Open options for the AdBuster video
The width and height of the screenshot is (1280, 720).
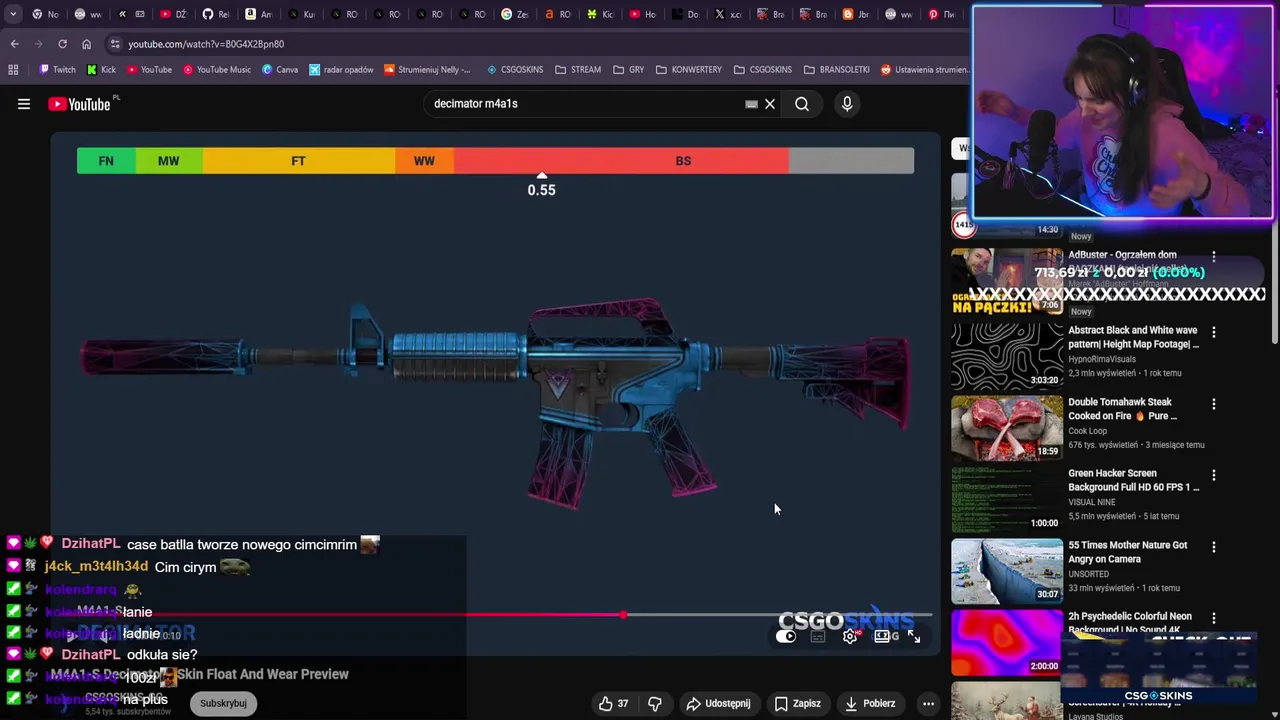pyautogui.click(x=1214, y=258)
